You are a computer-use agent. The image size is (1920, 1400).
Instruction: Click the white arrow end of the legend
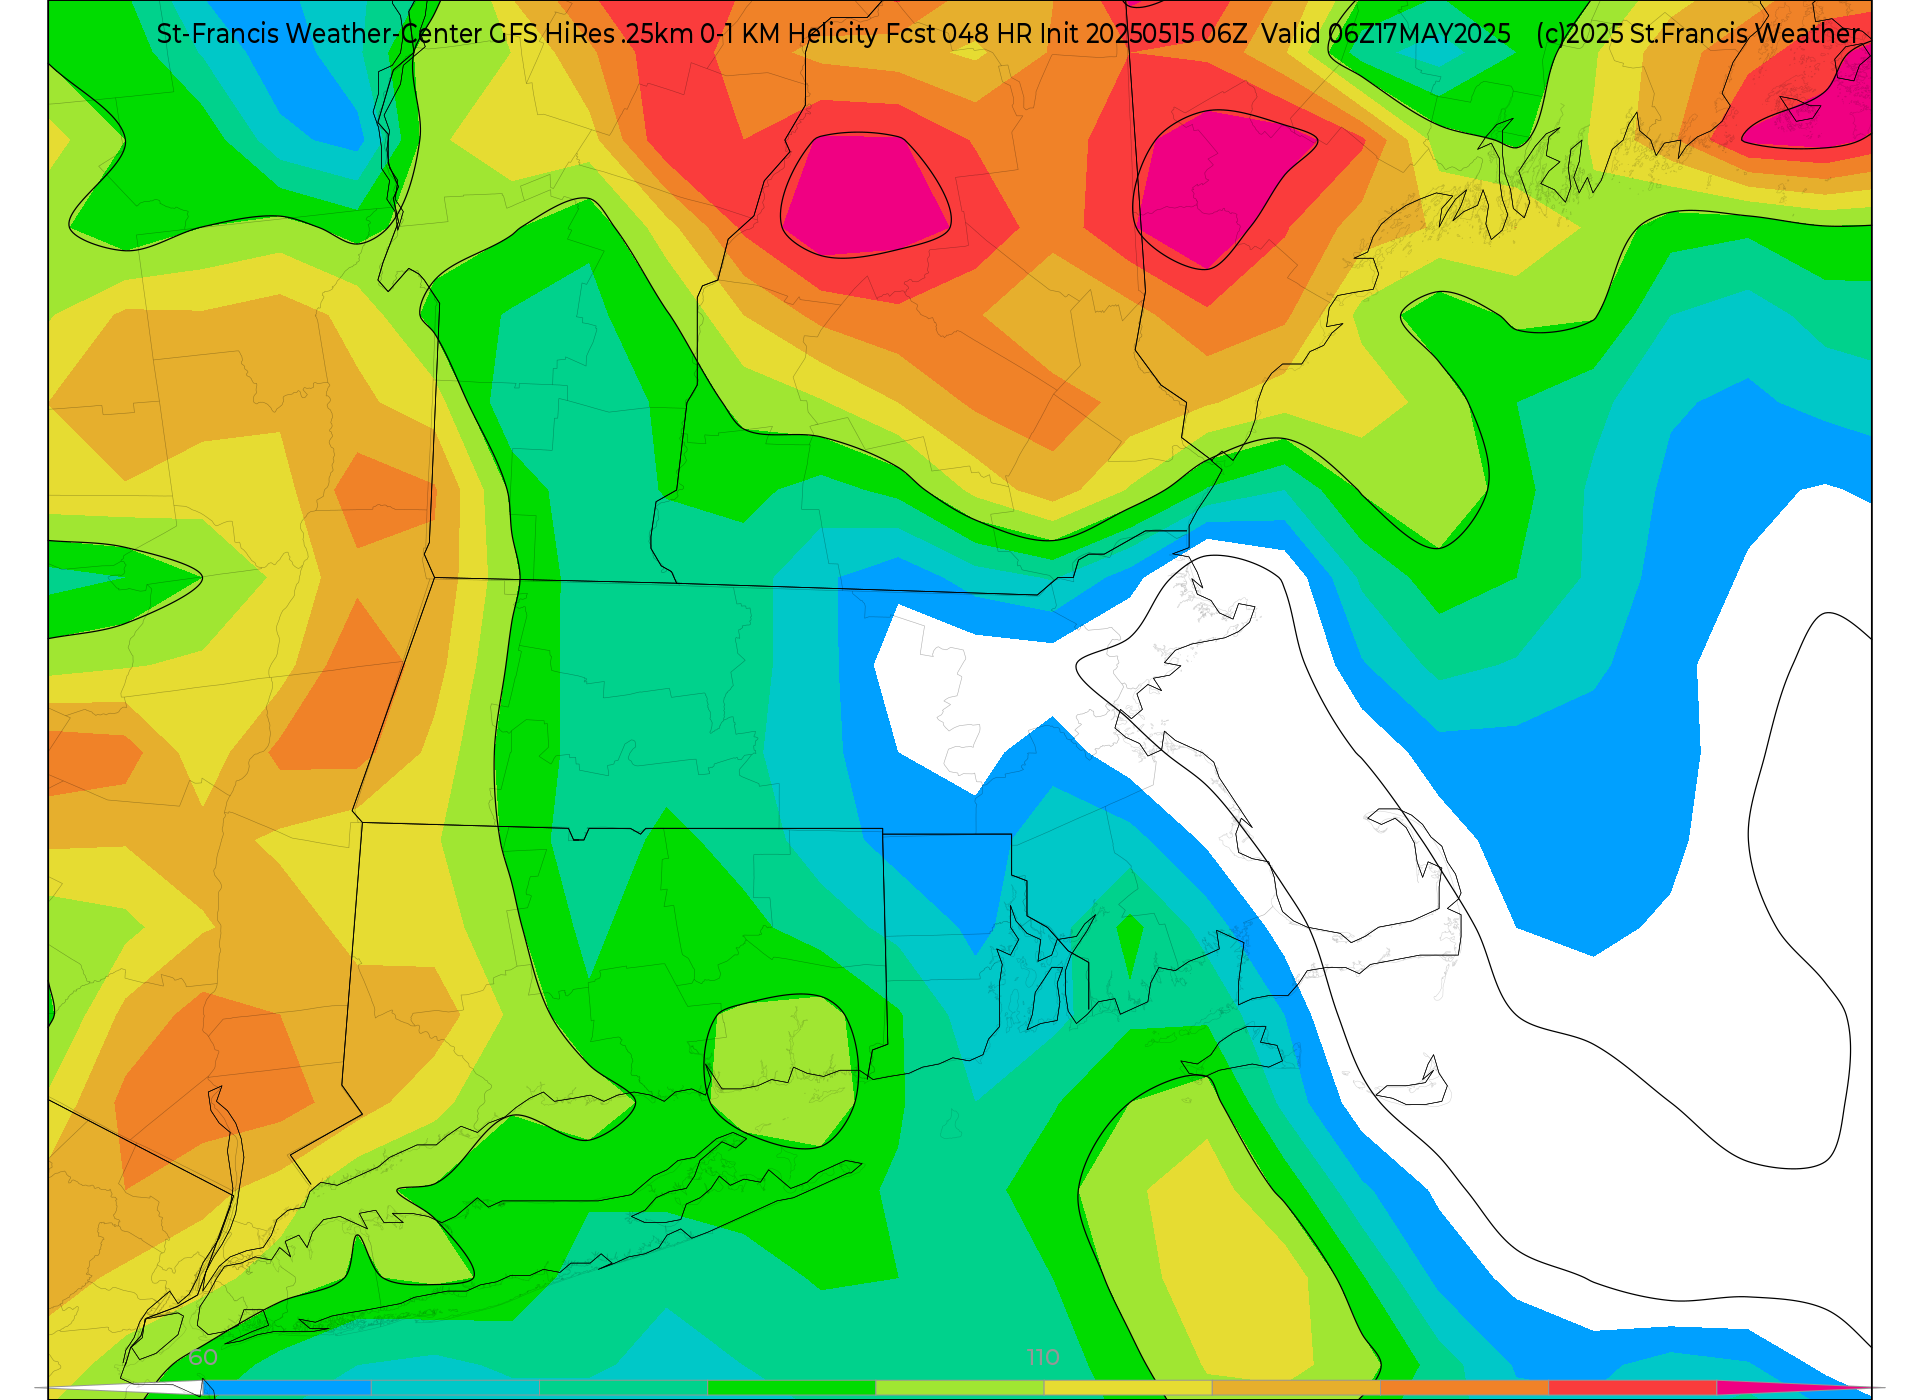point(120,1388)
